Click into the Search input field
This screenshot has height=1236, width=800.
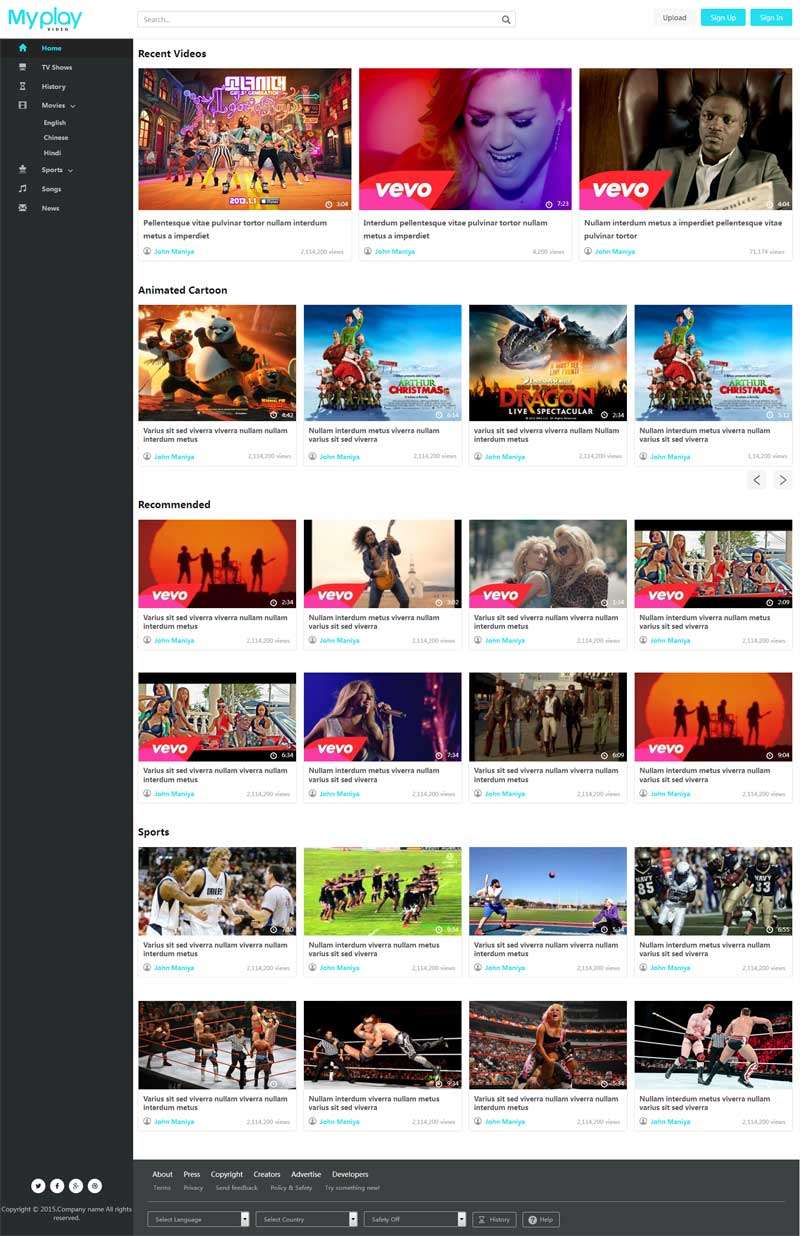(320, 19)
